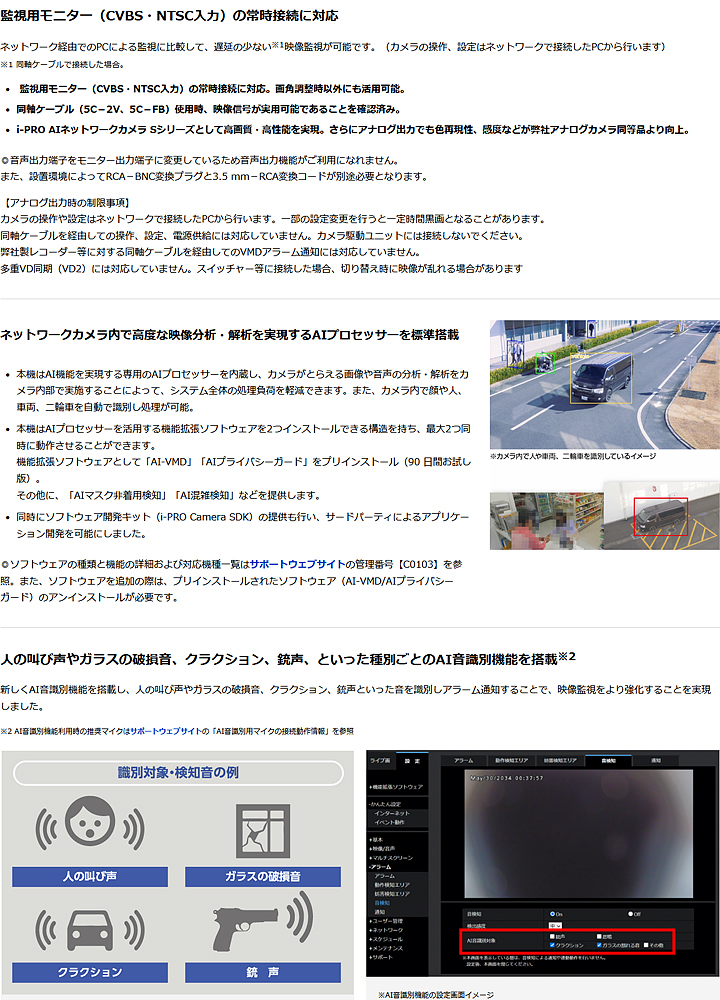
Task: Expand メンテナンス in settings sidebar
Action: pyautogui.click(x=386, y=948)
